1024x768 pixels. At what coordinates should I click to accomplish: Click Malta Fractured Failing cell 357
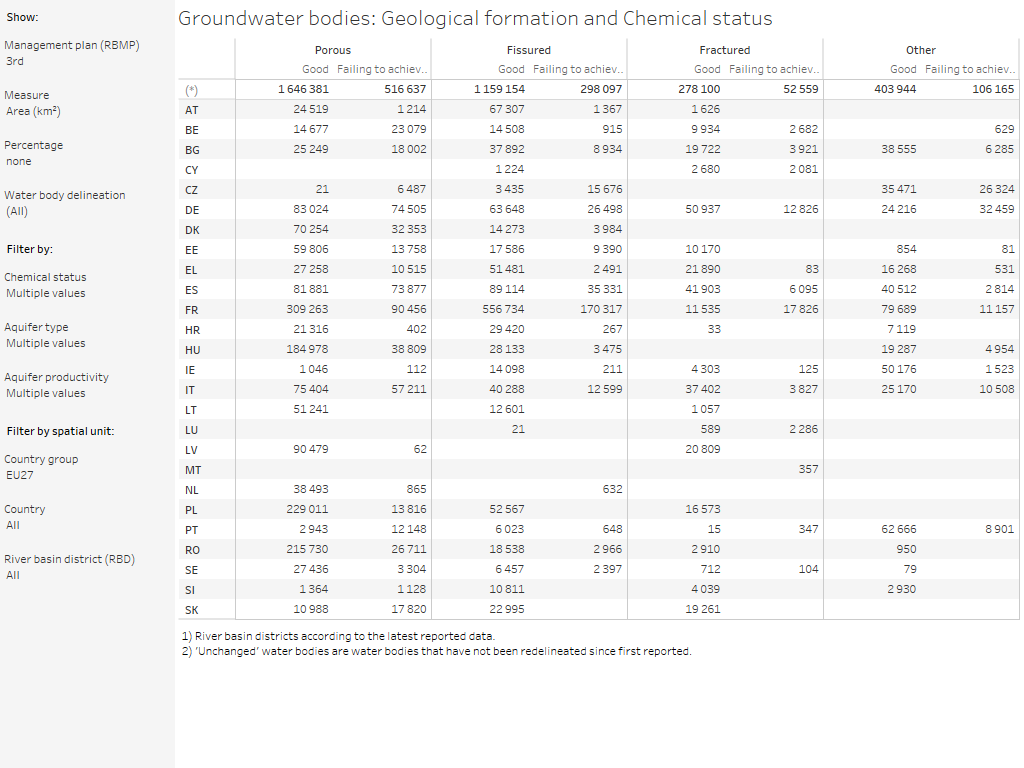click(x=808, y=470)
